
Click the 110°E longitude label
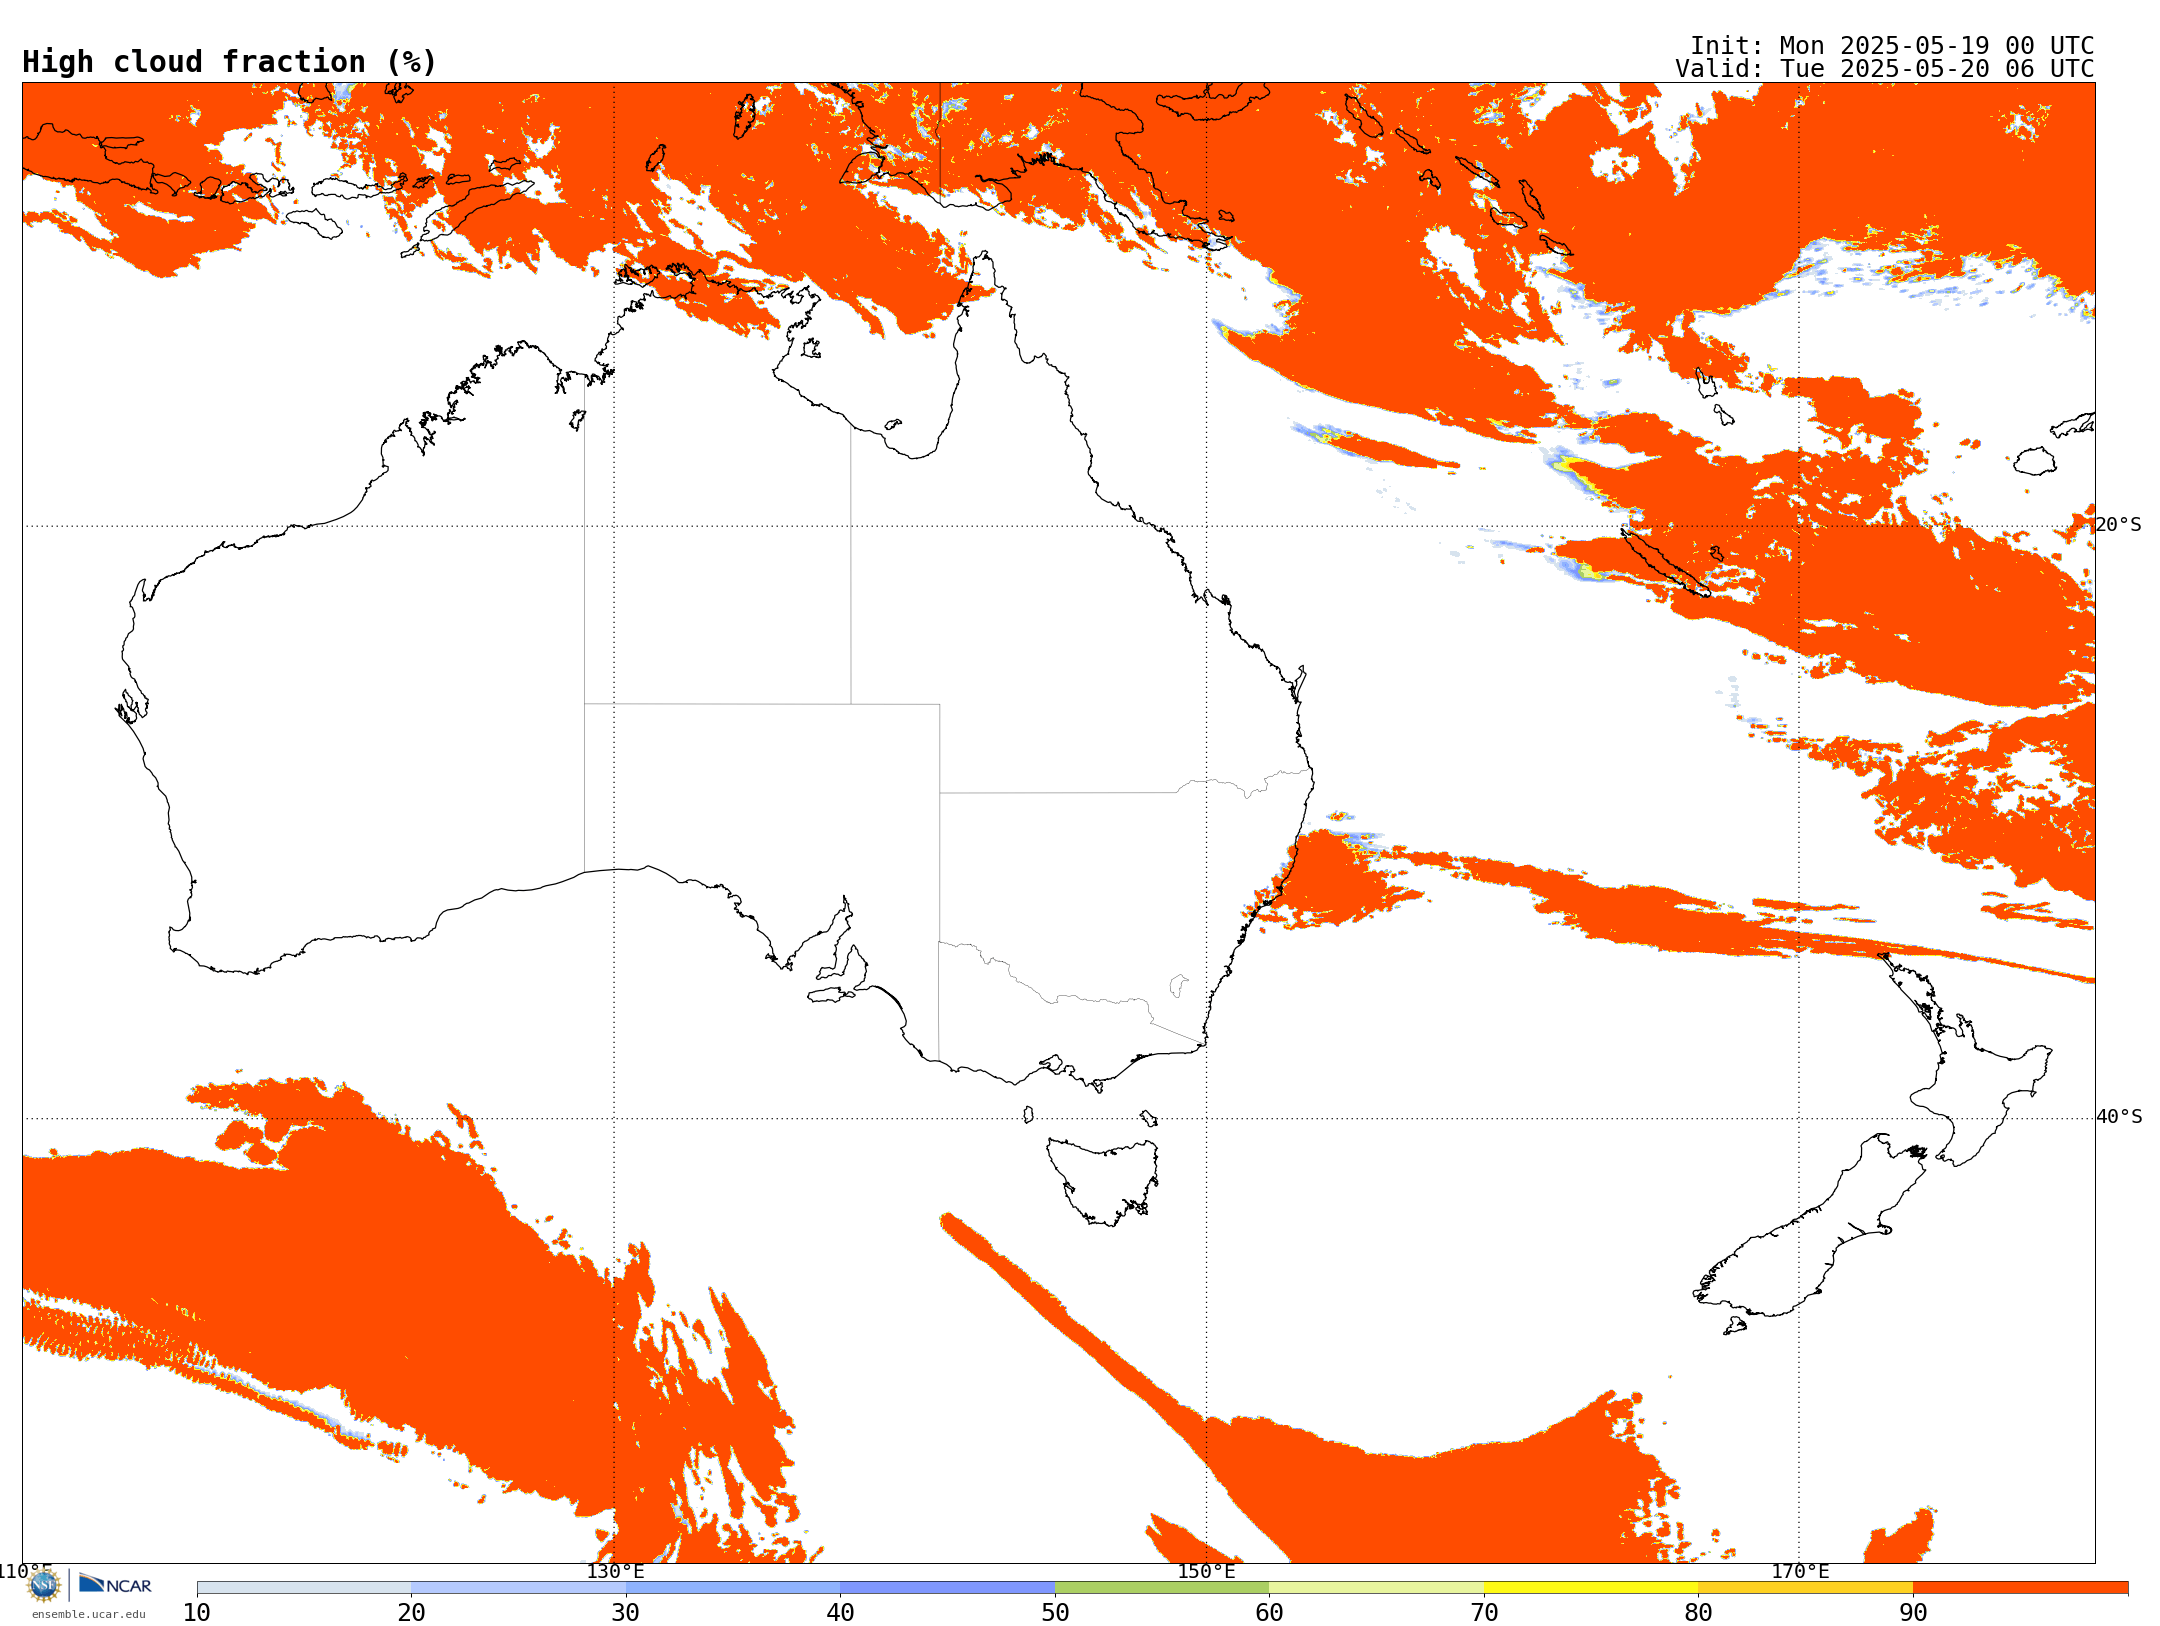[24, 1572]
